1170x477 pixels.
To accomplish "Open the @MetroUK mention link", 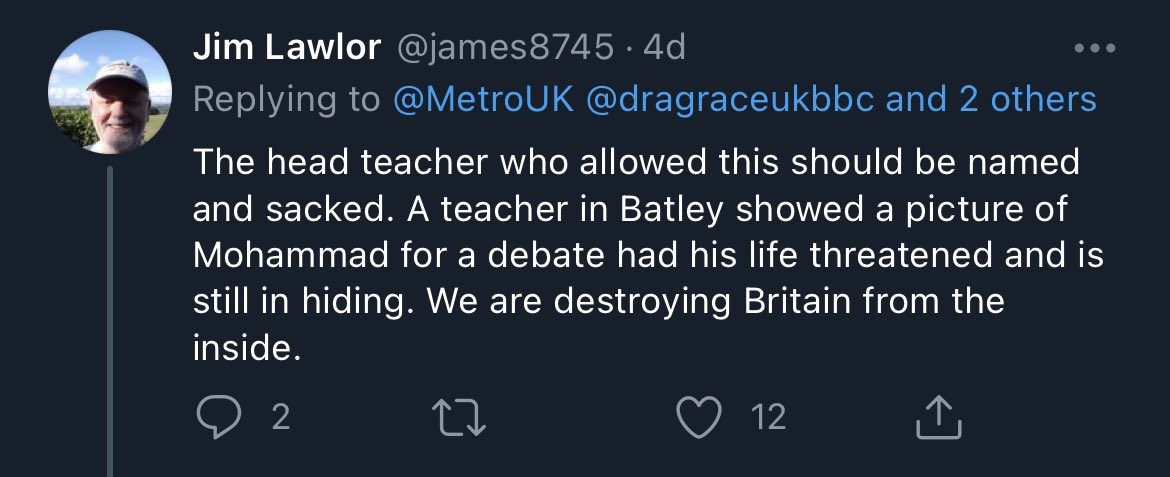I will (x=483, y=99).
